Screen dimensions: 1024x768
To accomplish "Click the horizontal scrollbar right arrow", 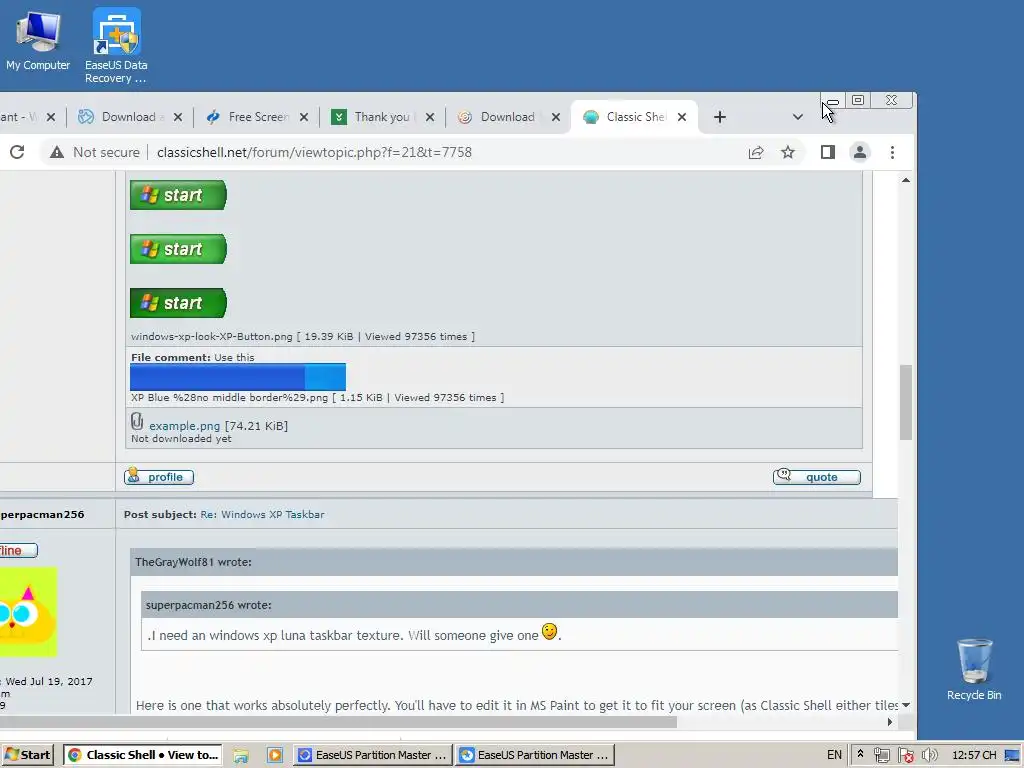I will [889, 722].
